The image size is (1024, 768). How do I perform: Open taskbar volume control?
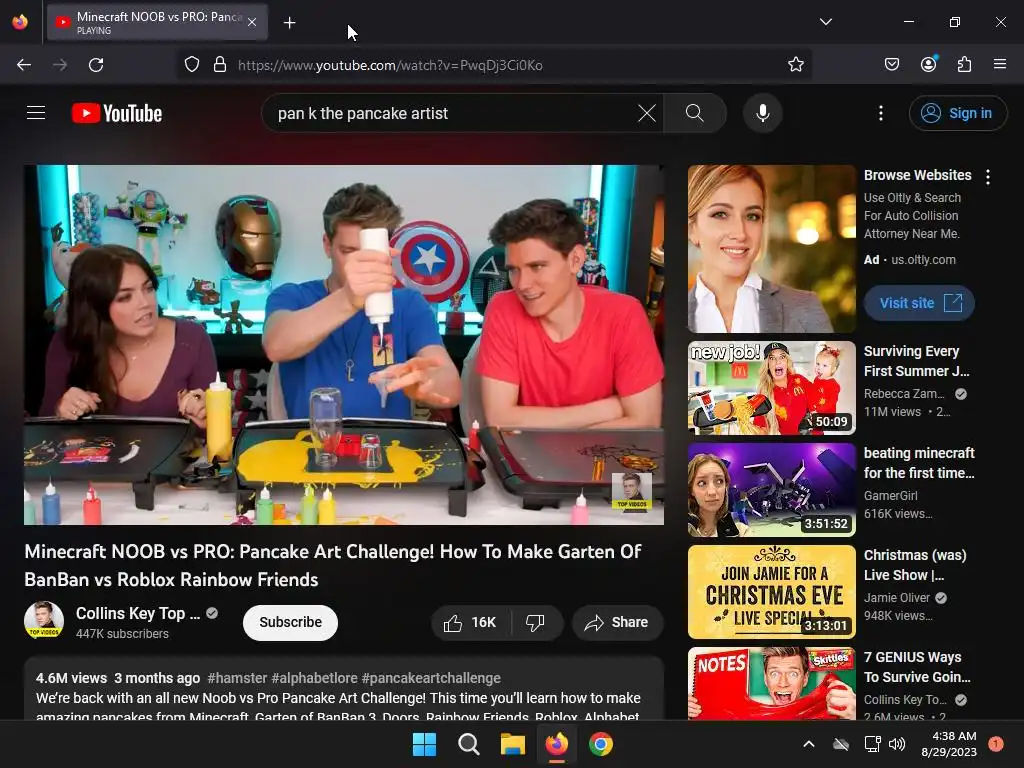pyautogui.click(x=897, y=744)
